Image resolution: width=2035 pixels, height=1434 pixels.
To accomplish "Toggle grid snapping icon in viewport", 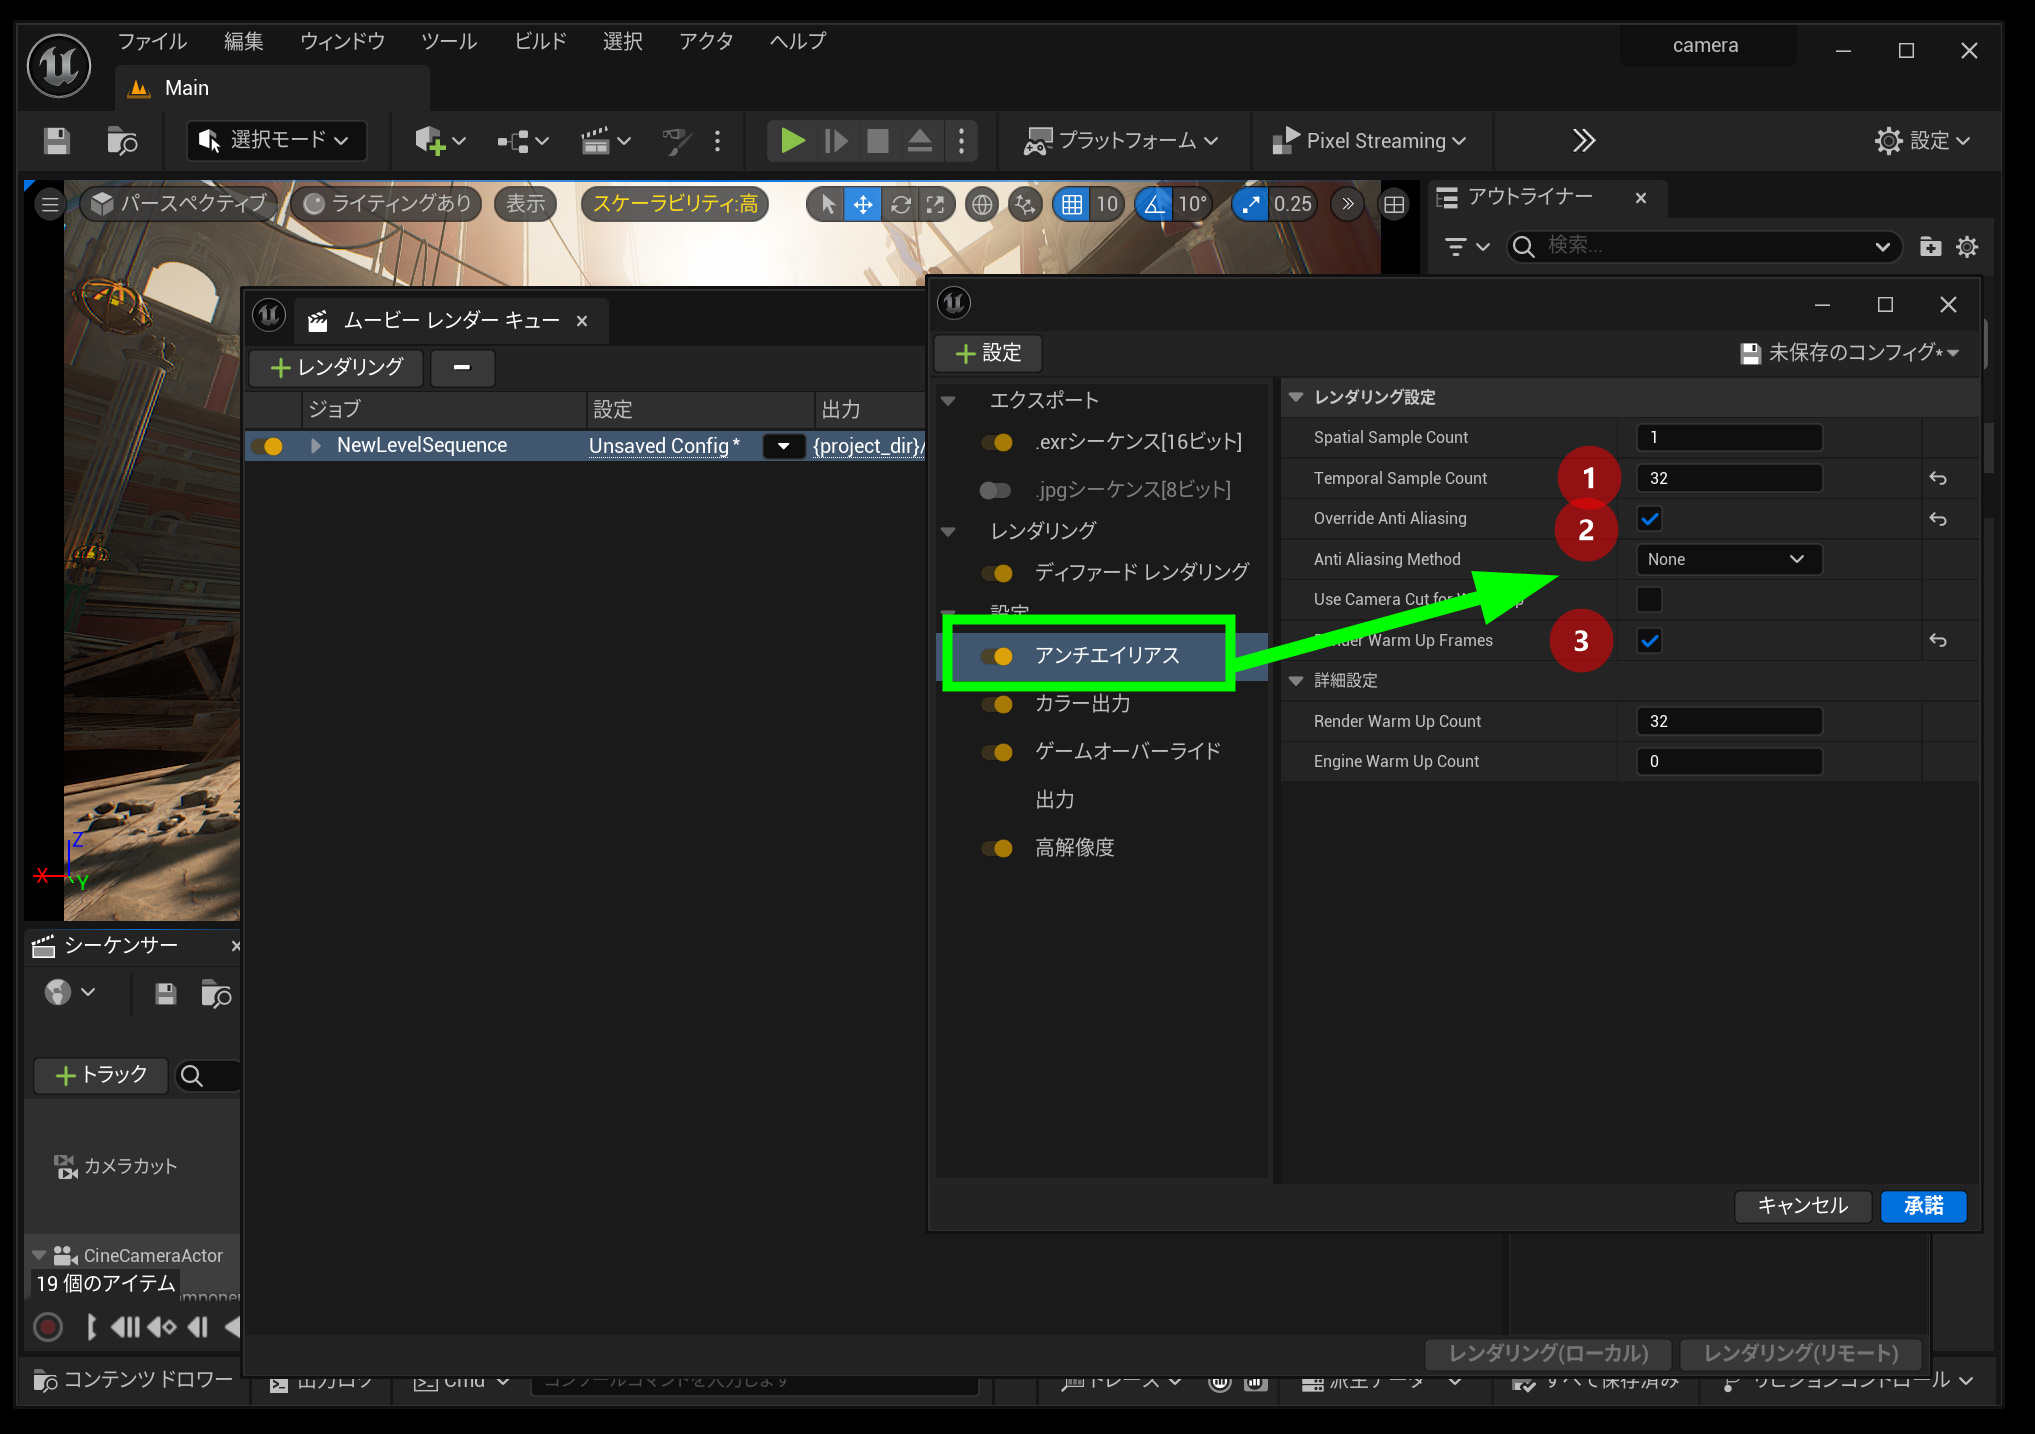I will tap(1072, 205).
